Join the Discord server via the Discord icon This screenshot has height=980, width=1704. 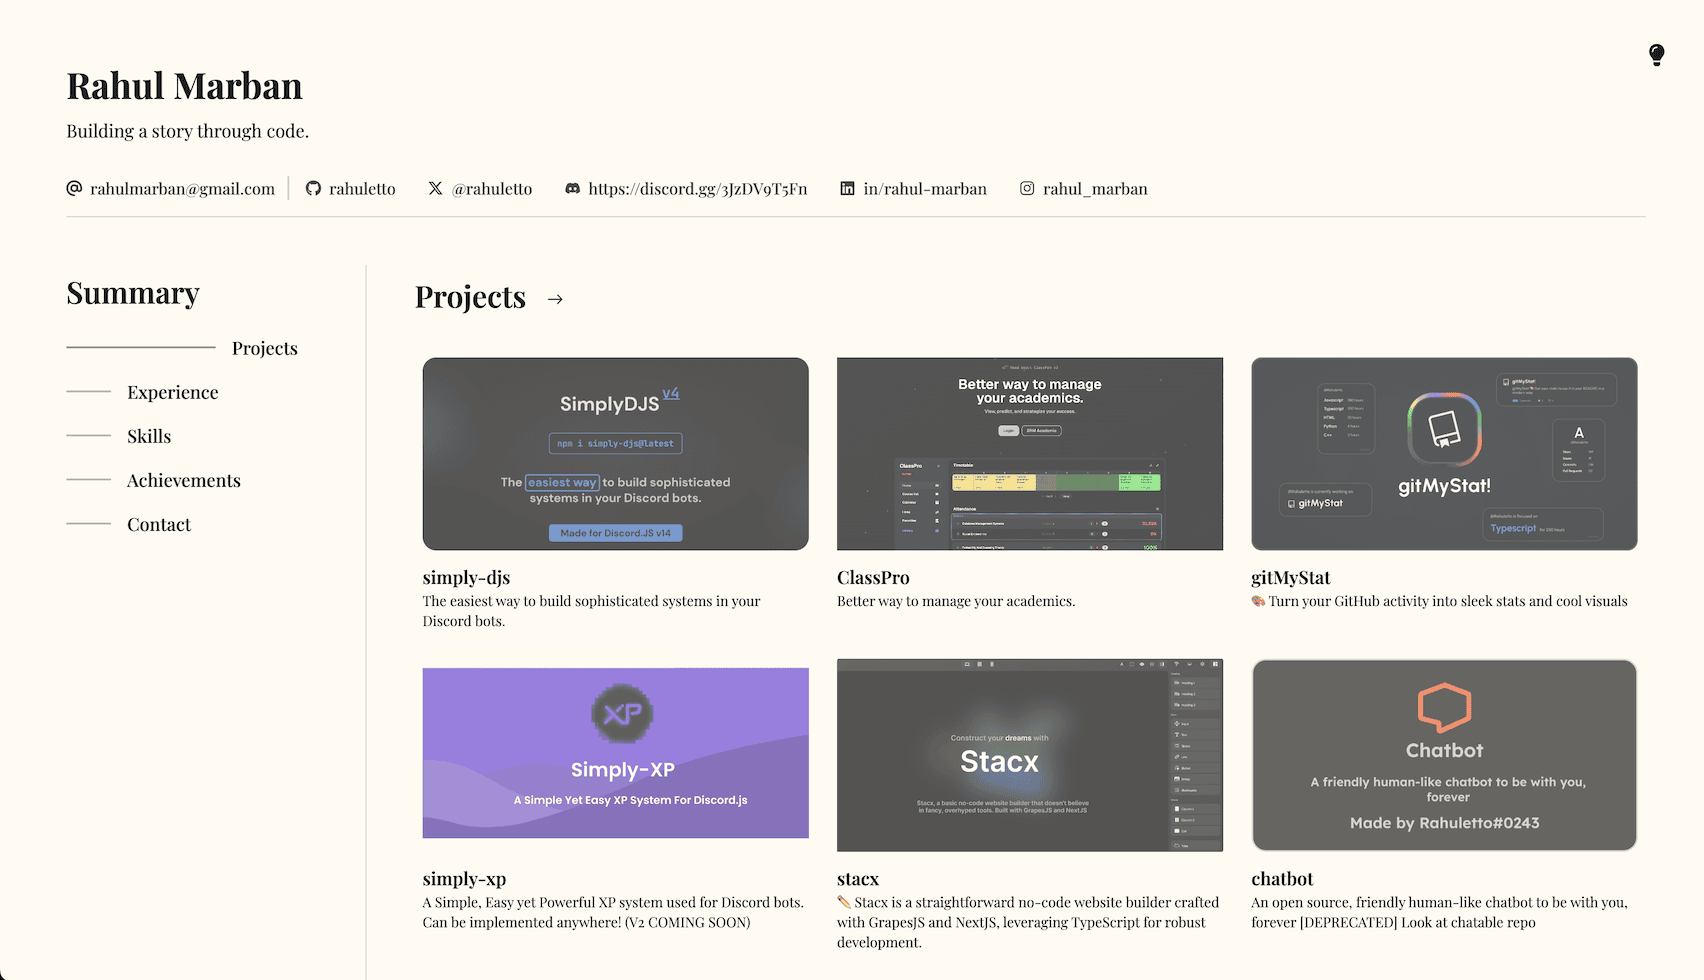click(571, 188)
